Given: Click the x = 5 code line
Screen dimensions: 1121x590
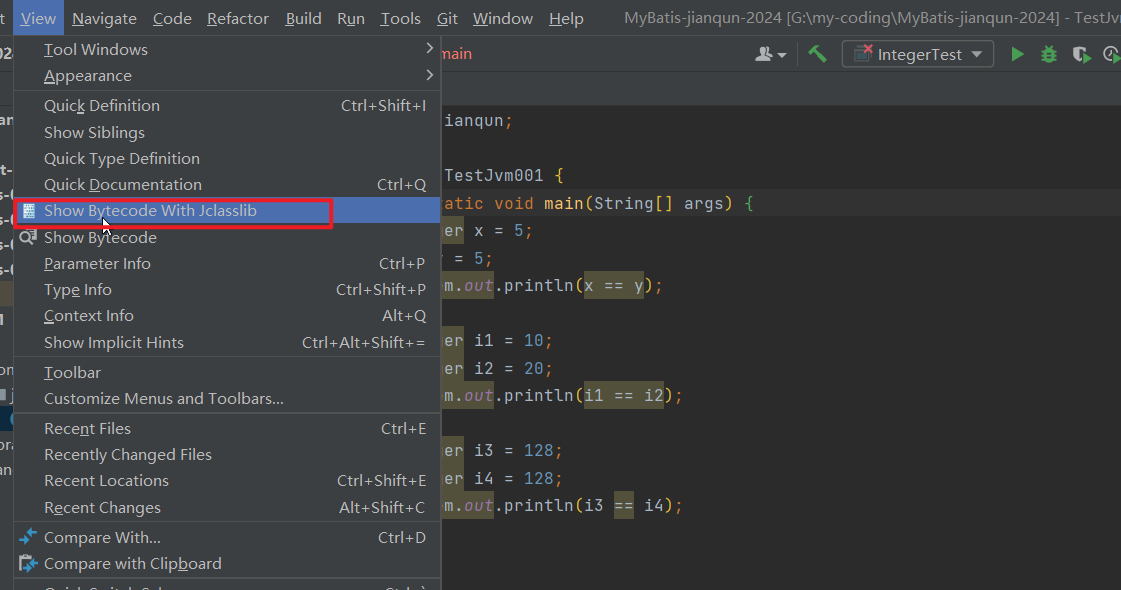Looking at the screenshot, I should click(x=488, y=231).
